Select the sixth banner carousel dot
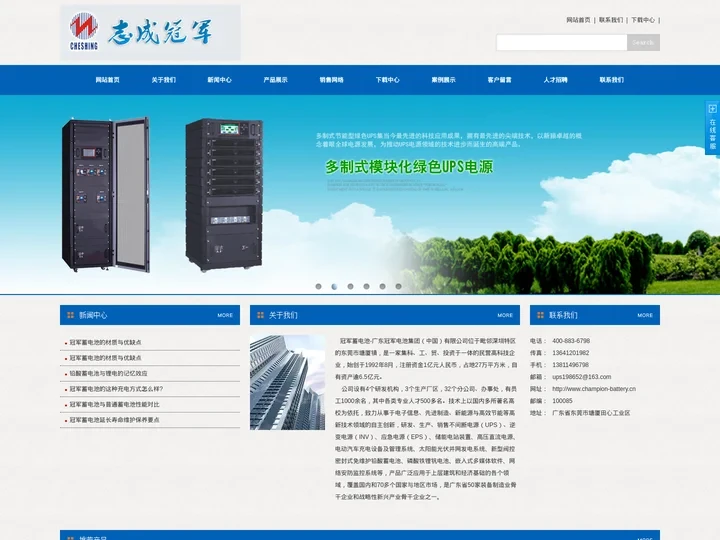The width and height of the screenshot is (720, 540). tap(399, 287)
